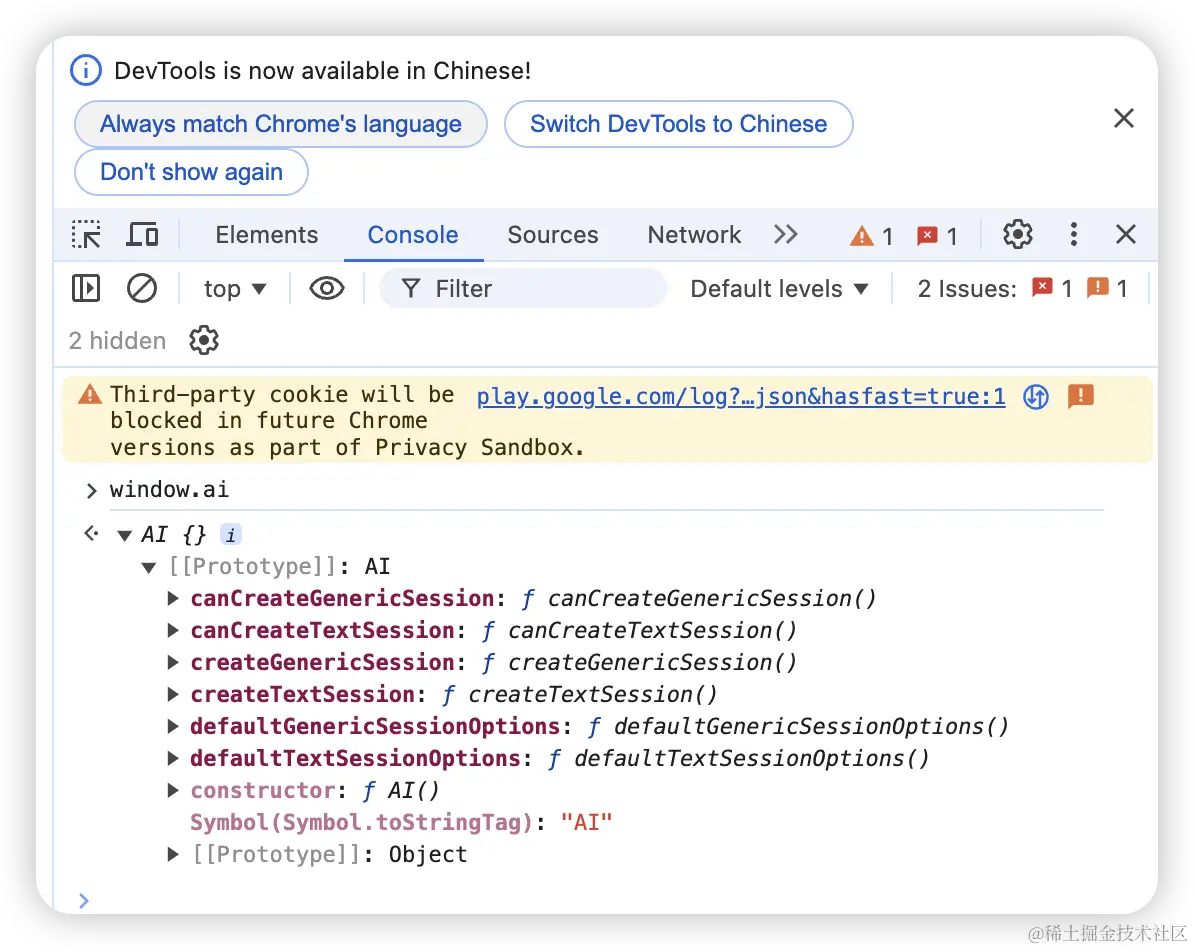
Task: Click the network request icon beside the cookie link
Action: coord(1036,397)
